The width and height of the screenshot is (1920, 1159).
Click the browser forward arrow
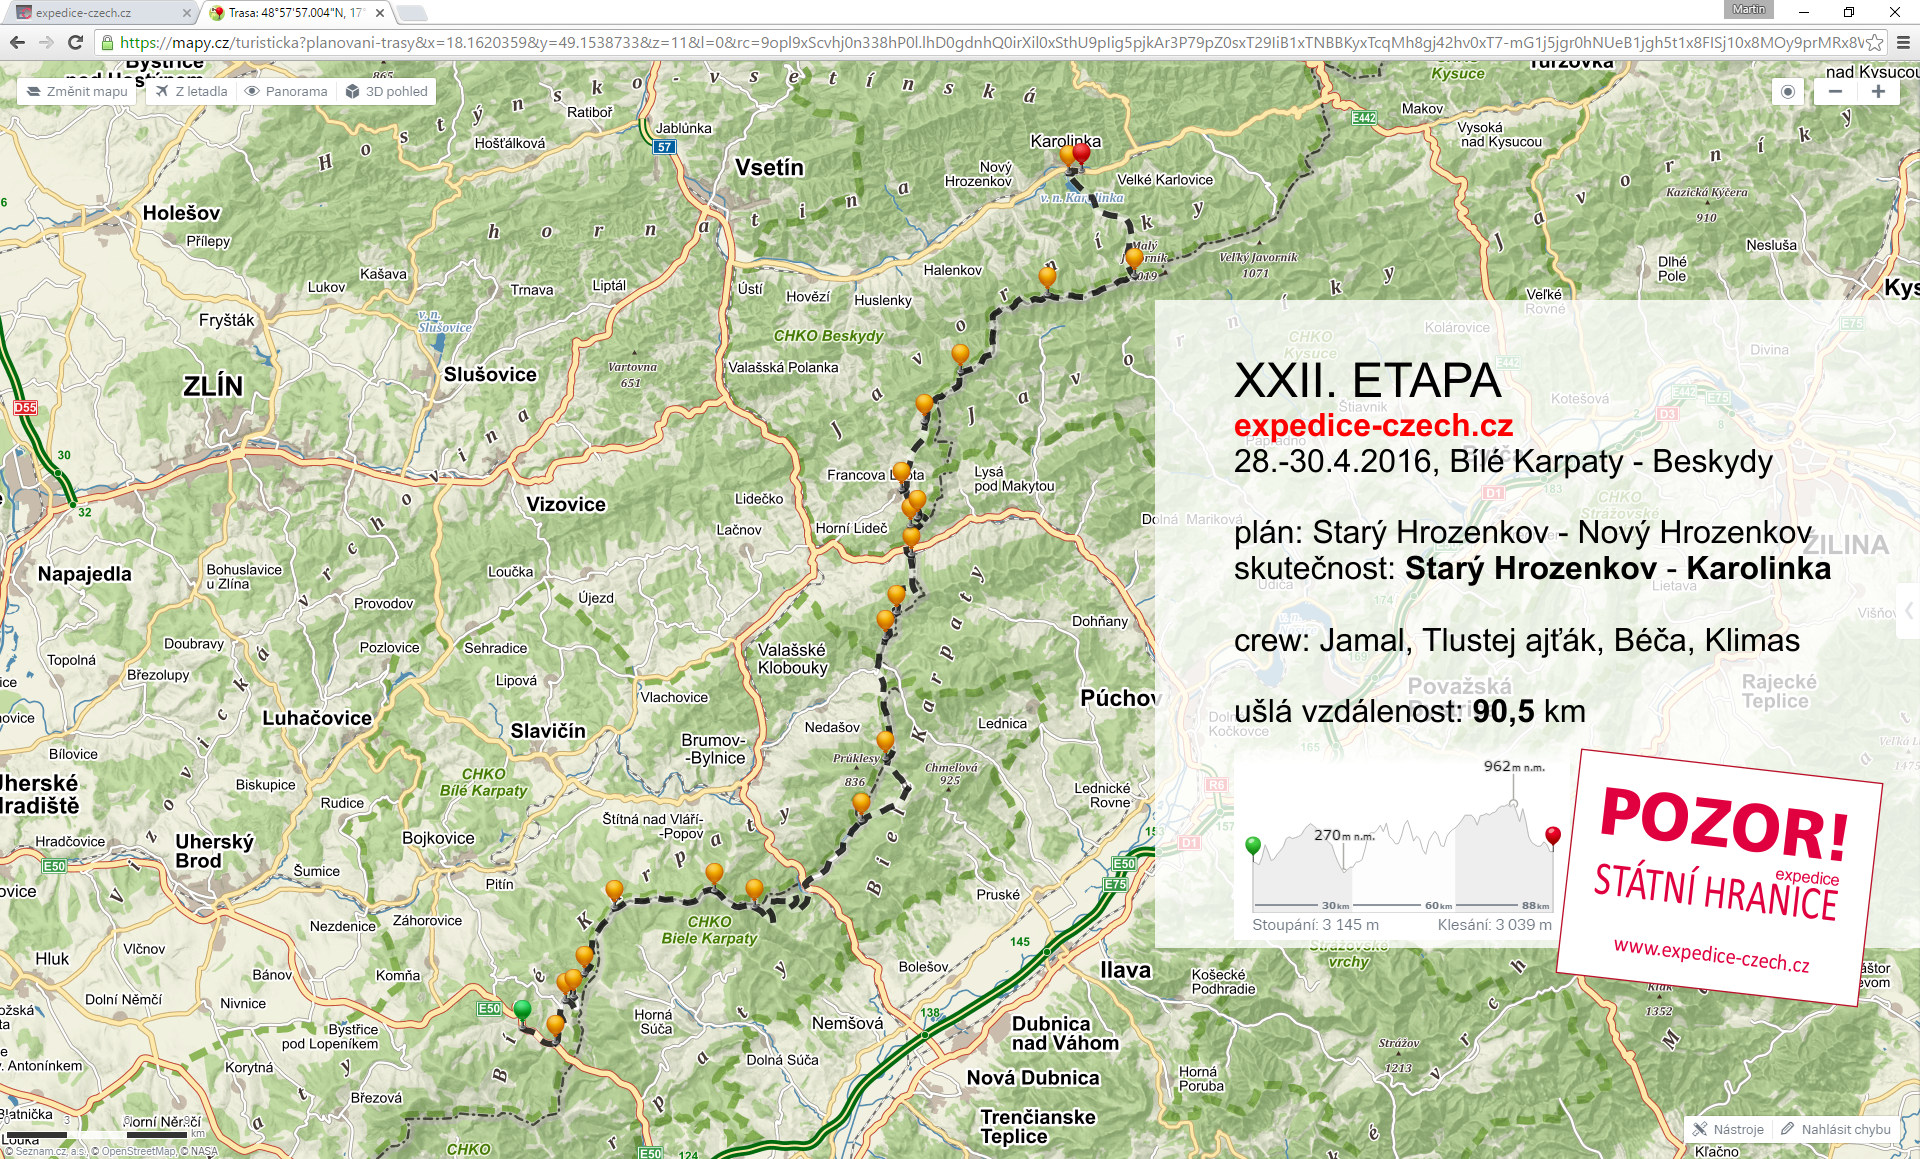pyautogui.click(x=46, y=42)
